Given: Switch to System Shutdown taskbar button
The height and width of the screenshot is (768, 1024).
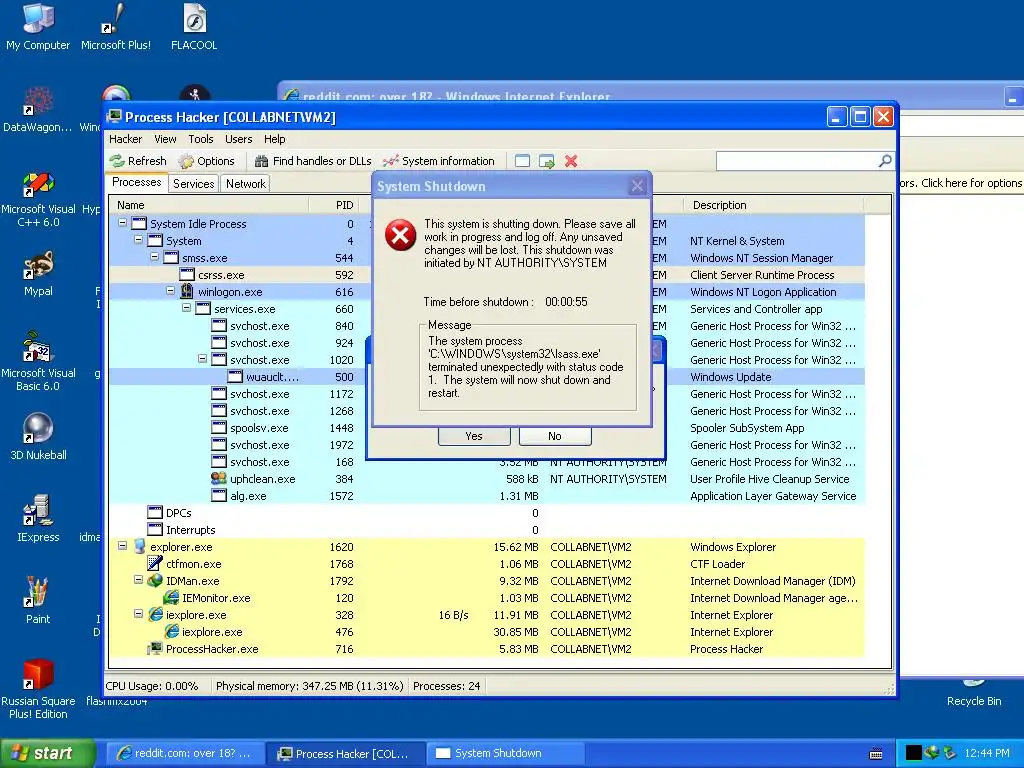Looking at the screenshot, I should [x=507, y=753].
